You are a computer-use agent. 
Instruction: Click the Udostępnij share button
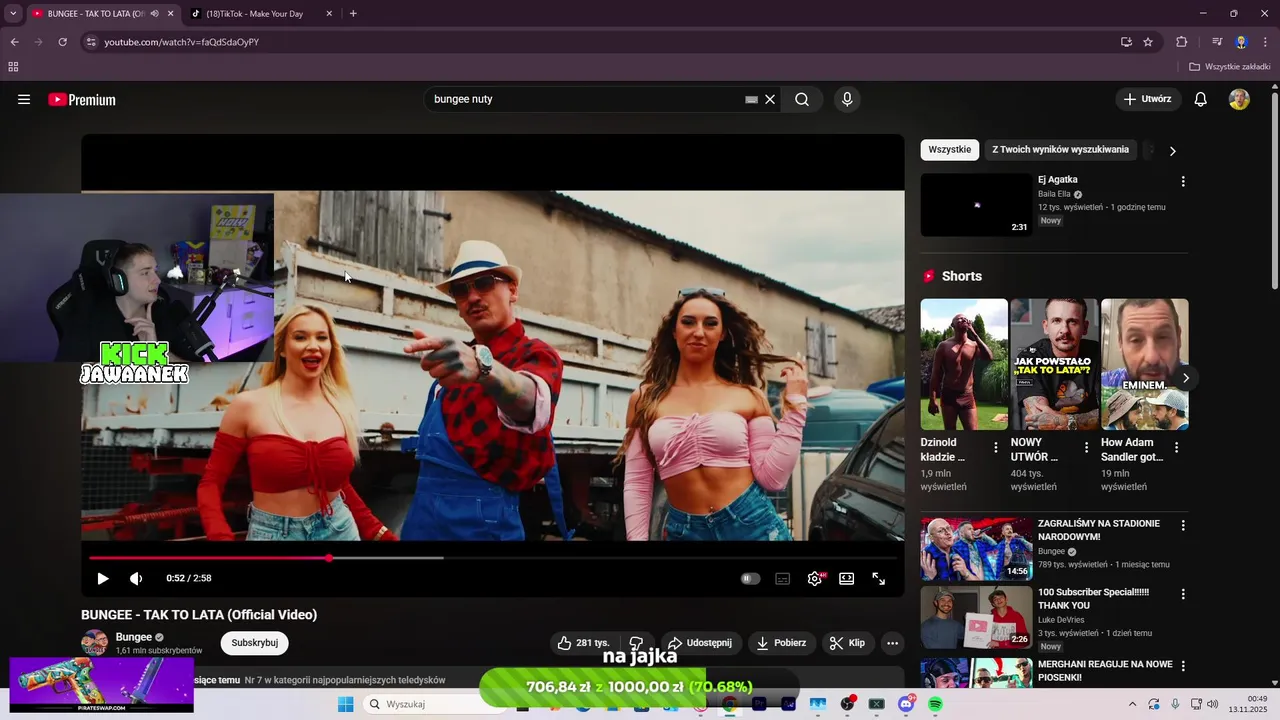(700, 643)
